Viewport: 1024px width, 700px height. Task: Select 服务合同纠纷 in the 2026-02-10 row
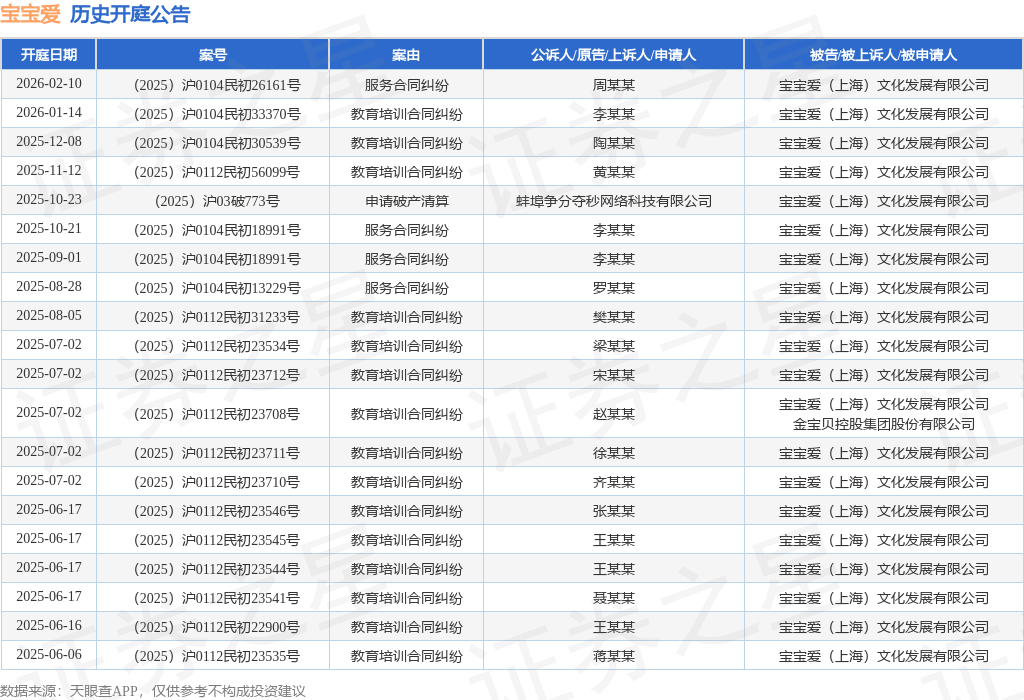407,85
